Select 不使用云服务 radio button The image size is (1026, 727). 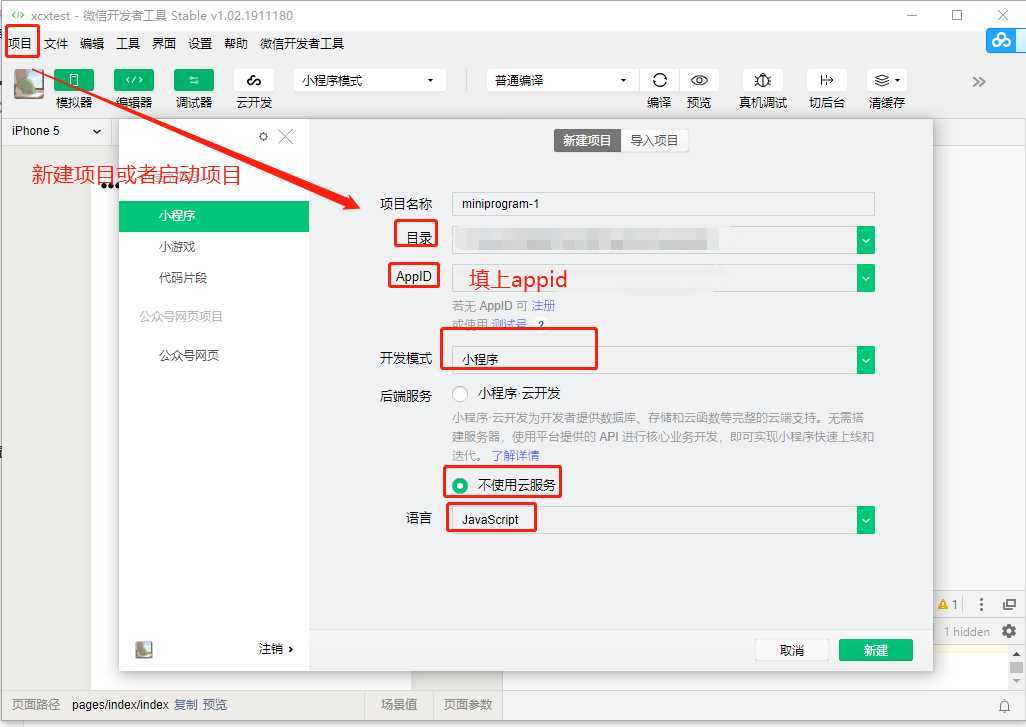[x=460, y=486]
